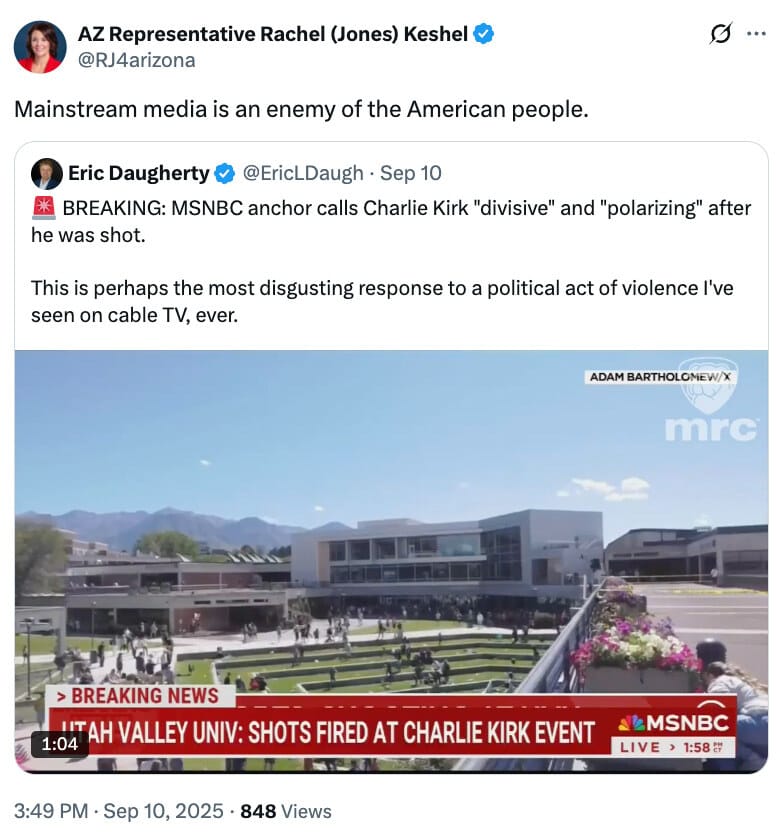Click the AZ Representative Rachel Keshel name
Screen dimensions: 782x834
[x=273, y=34]
